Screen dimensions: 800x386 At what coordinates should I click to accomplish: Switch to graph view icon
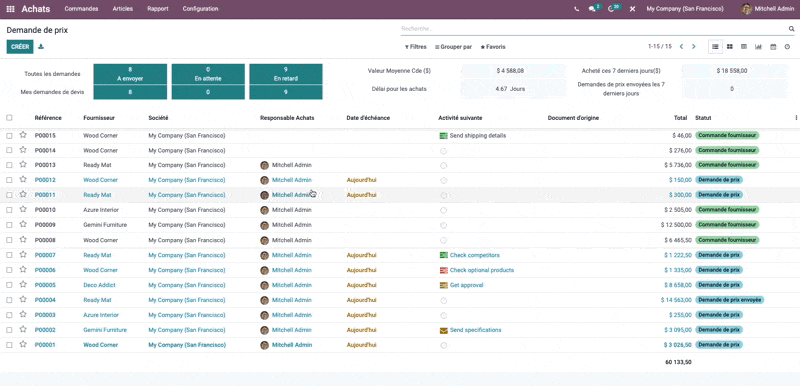[x=758, y=46]
